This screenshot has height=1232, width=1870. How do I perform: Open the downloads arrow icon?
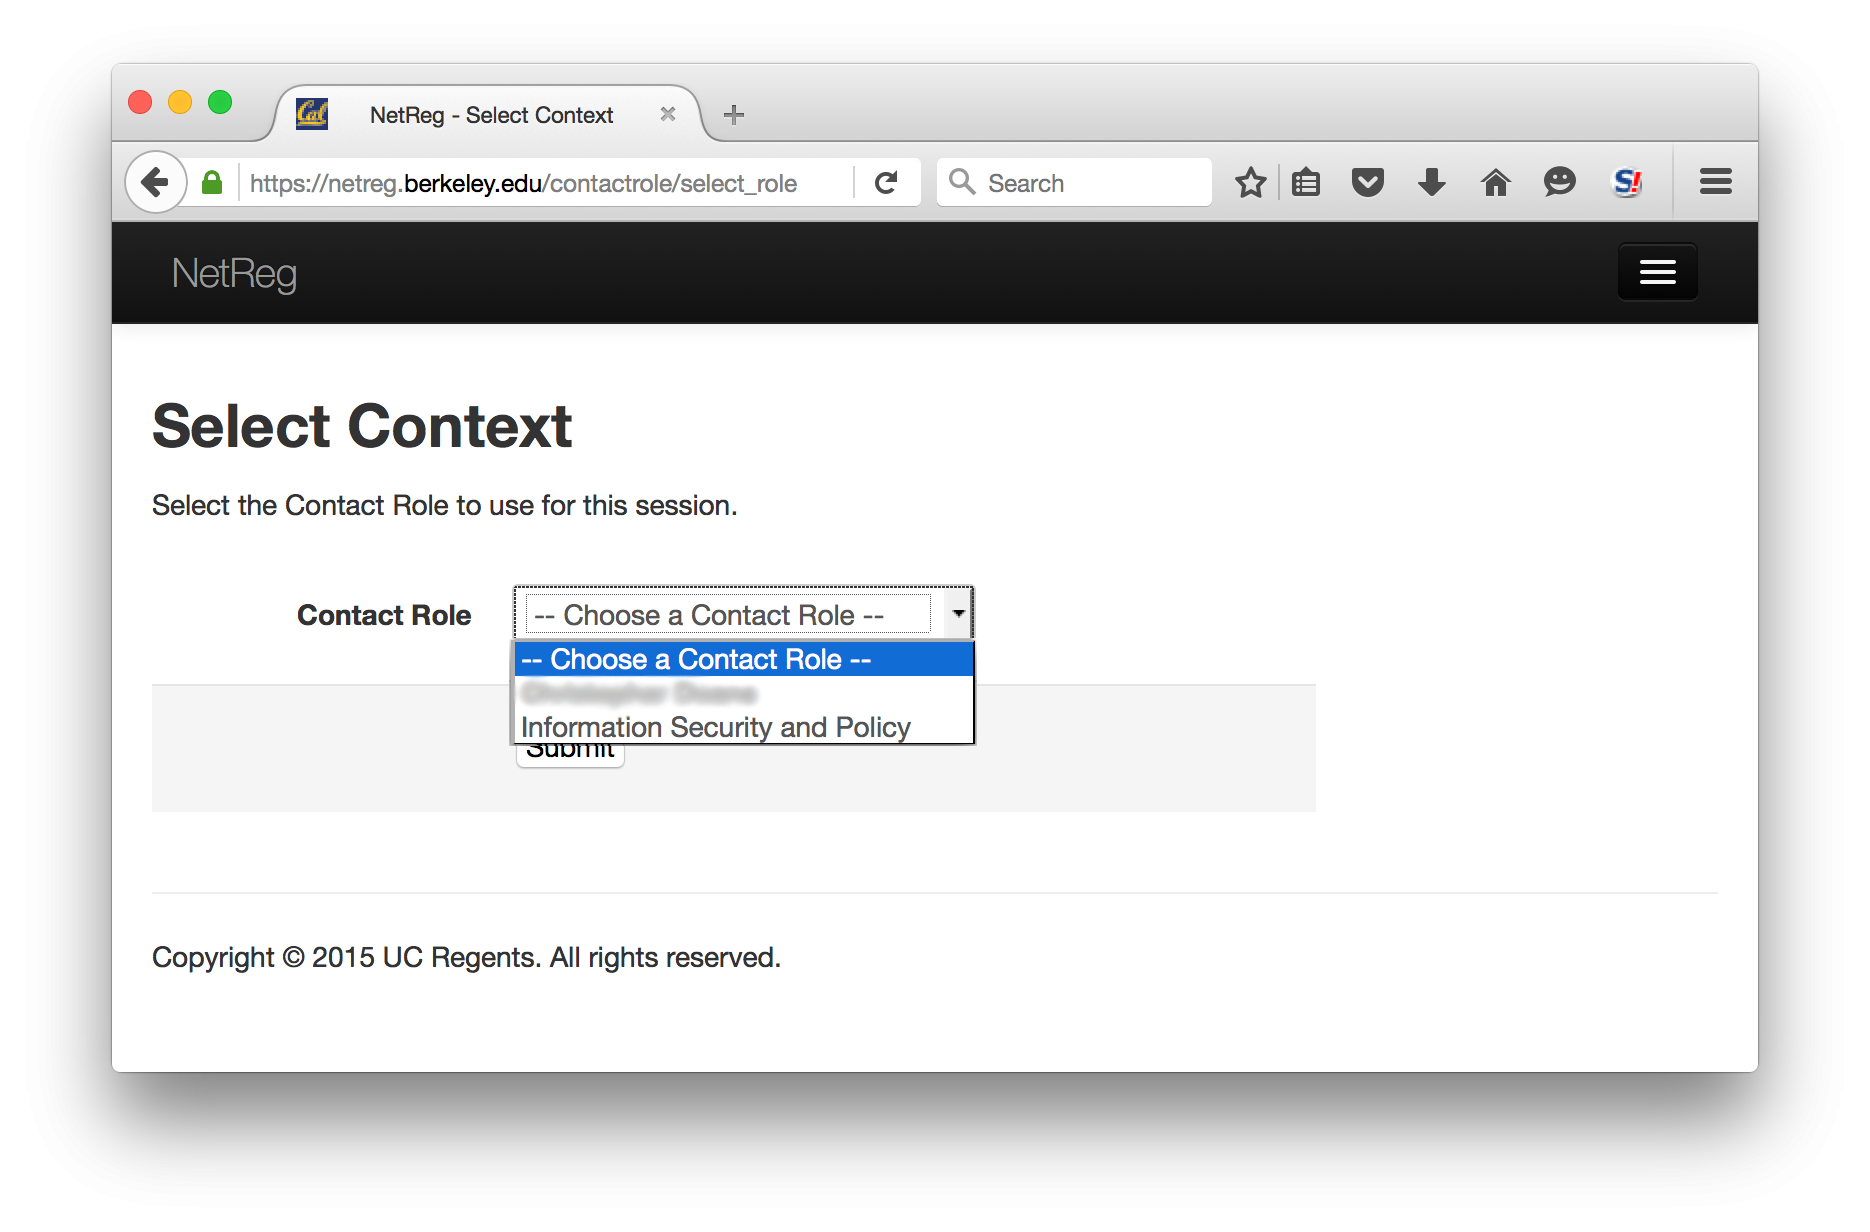1432,182
